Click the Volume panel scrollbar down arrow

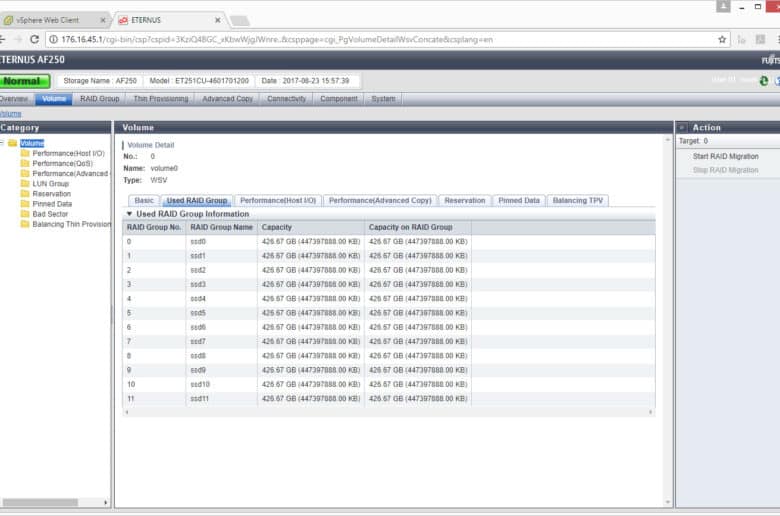pyautogui.click(x=668, y=502)
